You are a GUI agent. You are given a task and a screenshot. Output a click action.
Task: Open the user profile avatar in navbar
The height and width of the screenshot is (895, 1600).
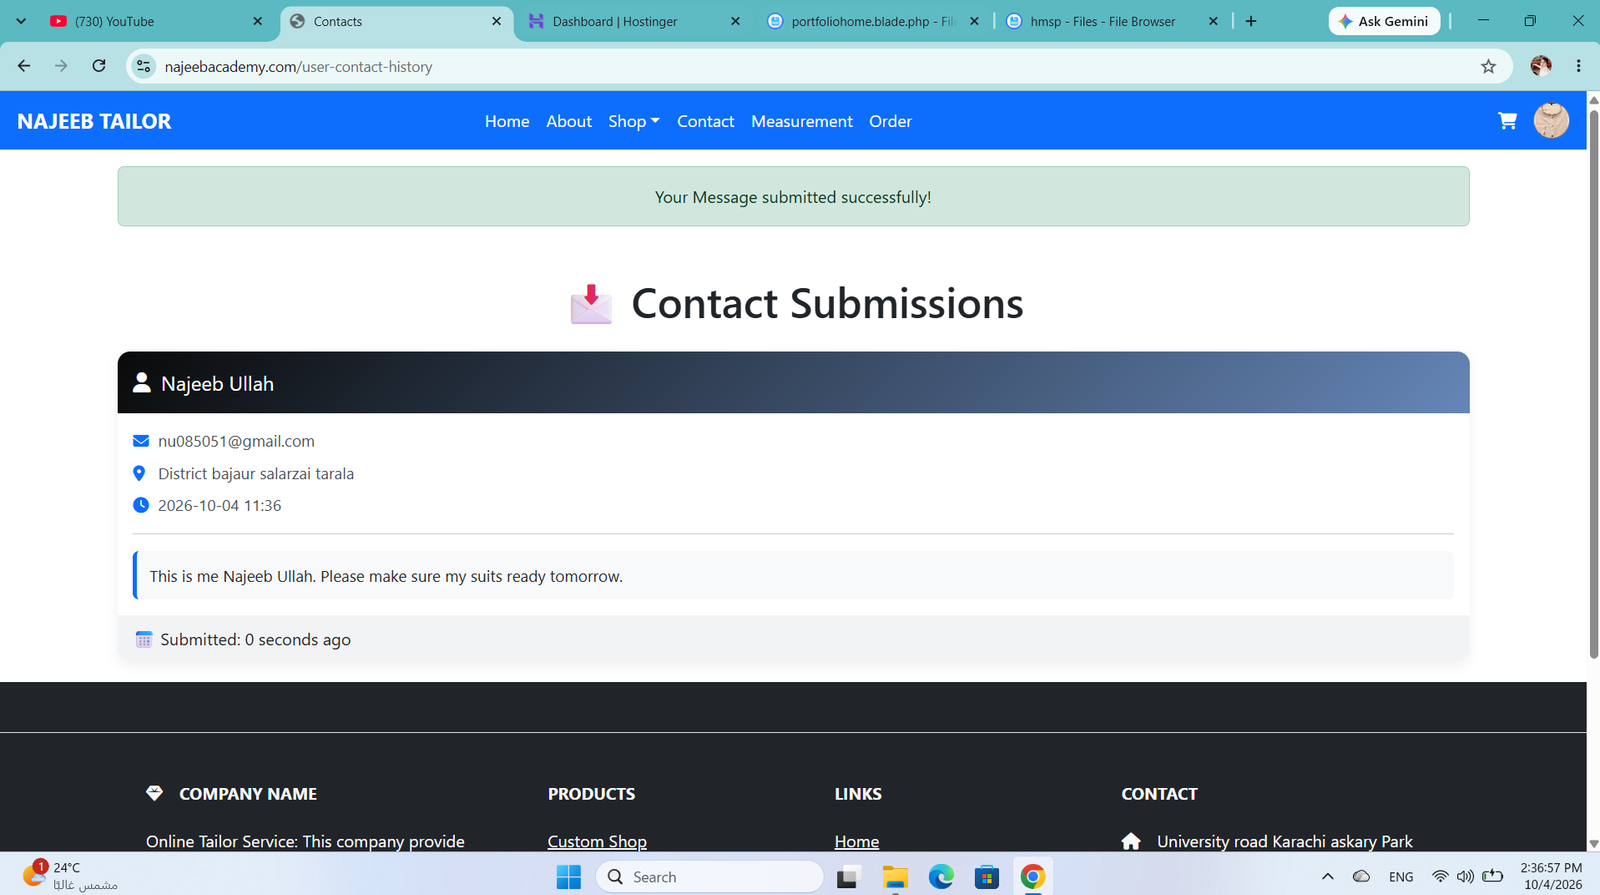[1551, 121]
